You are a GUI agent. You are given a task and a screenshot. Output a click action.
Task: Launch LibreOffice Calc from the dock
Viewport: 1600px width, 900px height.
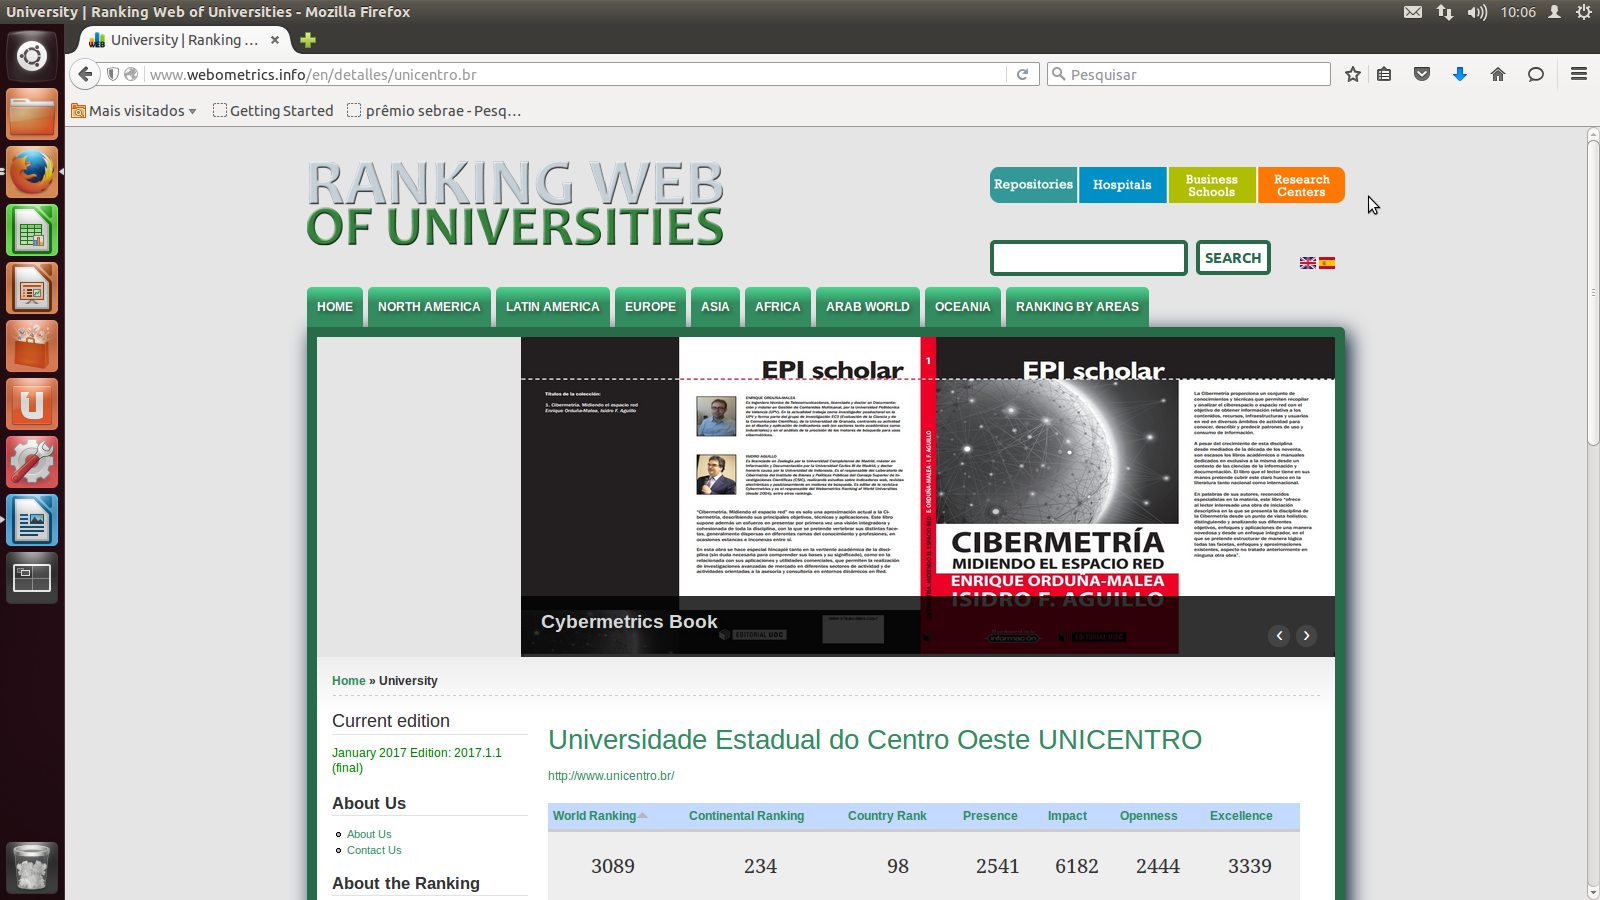32,232
